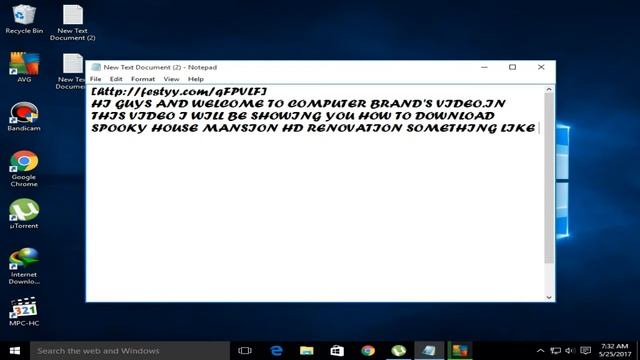Click the festyy.com URL text line

(179, 91)
